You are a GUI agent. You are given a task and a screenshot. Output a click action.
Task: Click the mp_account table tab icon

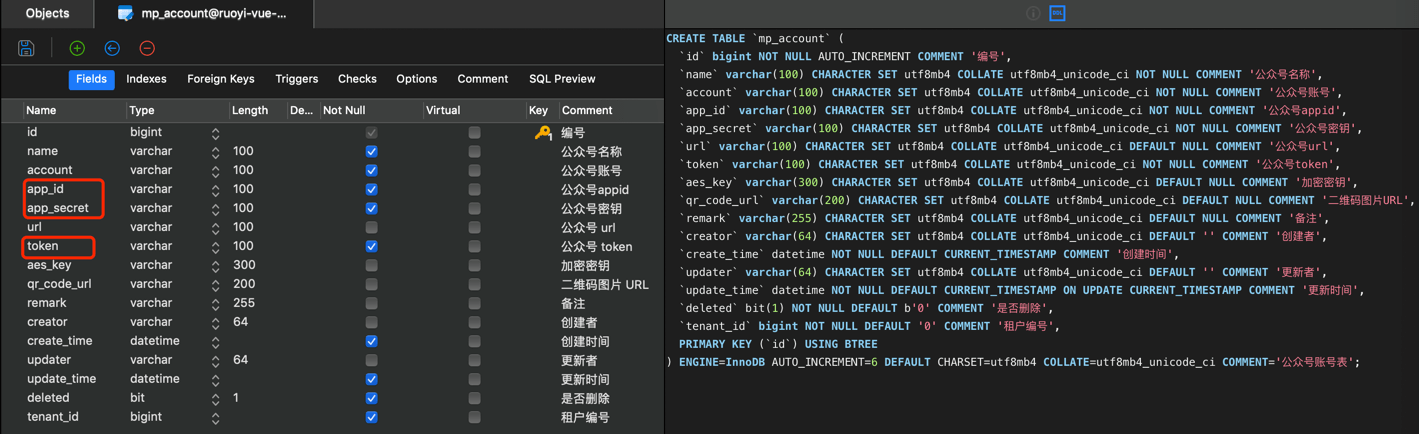click(125, 14)
